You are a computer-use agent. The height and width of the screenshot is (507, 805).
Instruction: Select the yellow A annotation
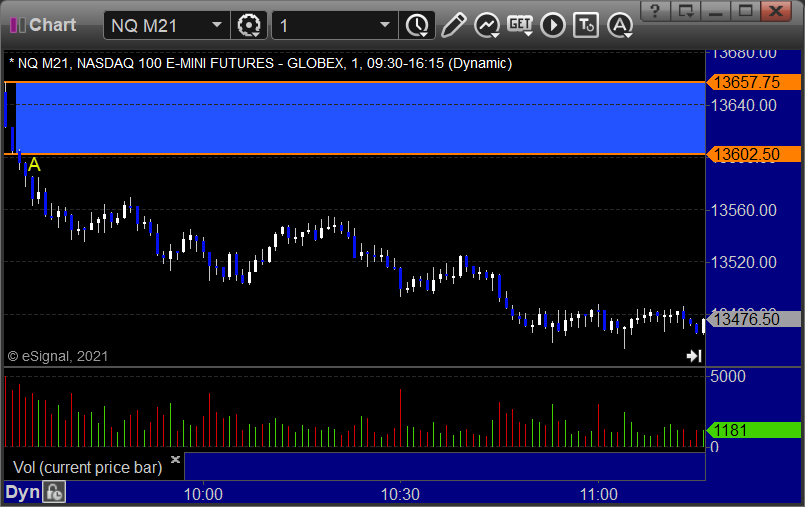34,165
